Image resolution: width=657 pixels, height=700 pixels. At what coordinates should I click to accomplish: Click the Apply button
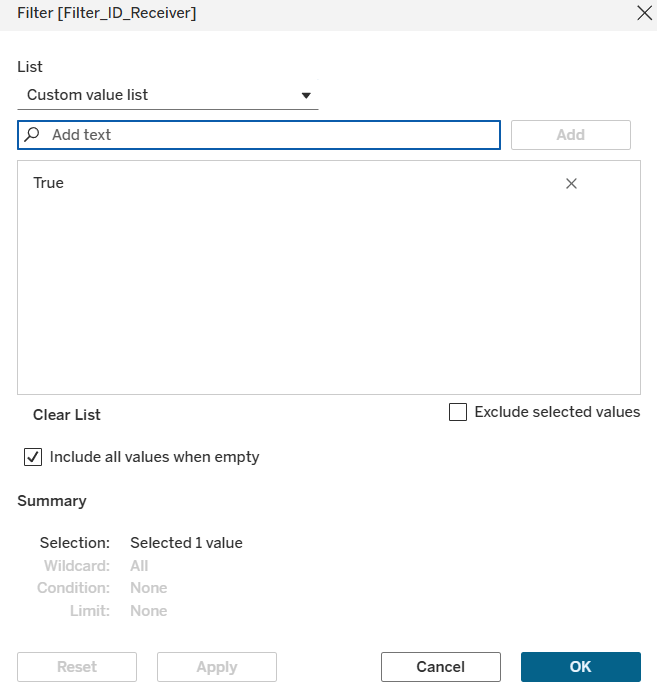tap(217, 667)
